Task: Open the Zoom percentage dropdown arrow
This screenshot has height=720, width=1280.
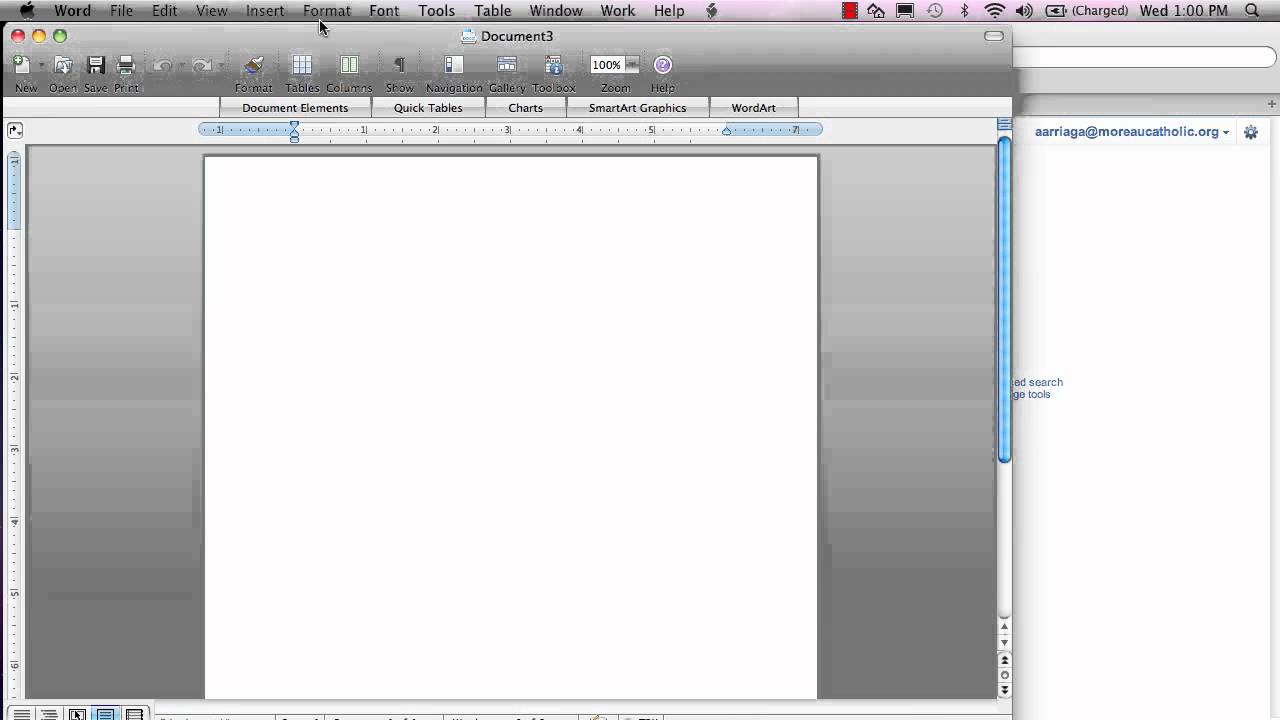Action: pos(632,65)
